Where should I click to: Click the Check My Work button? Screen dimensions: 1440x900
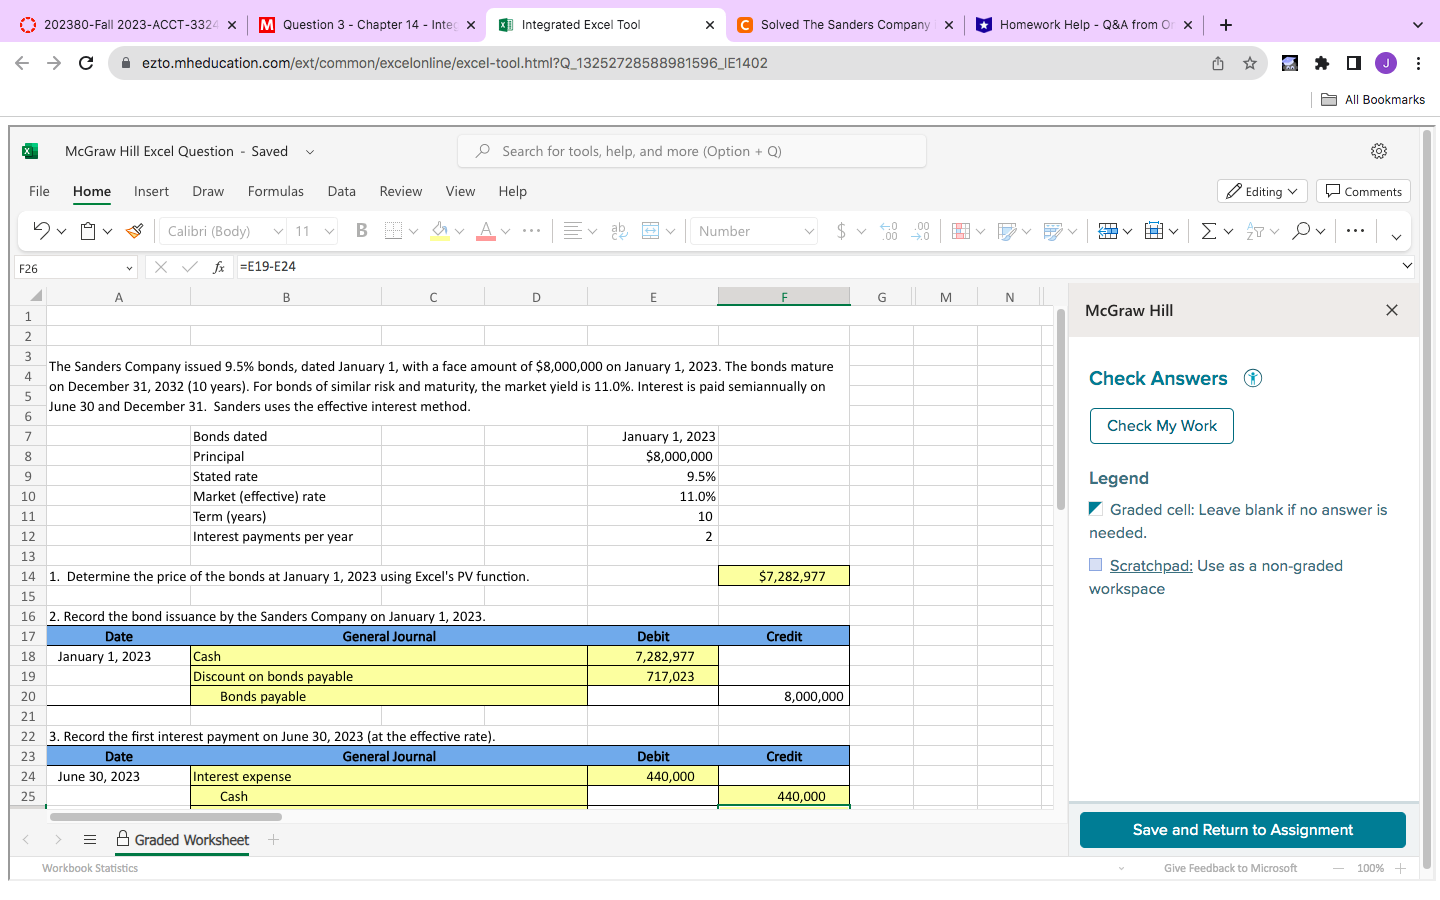pos(1161,425)
